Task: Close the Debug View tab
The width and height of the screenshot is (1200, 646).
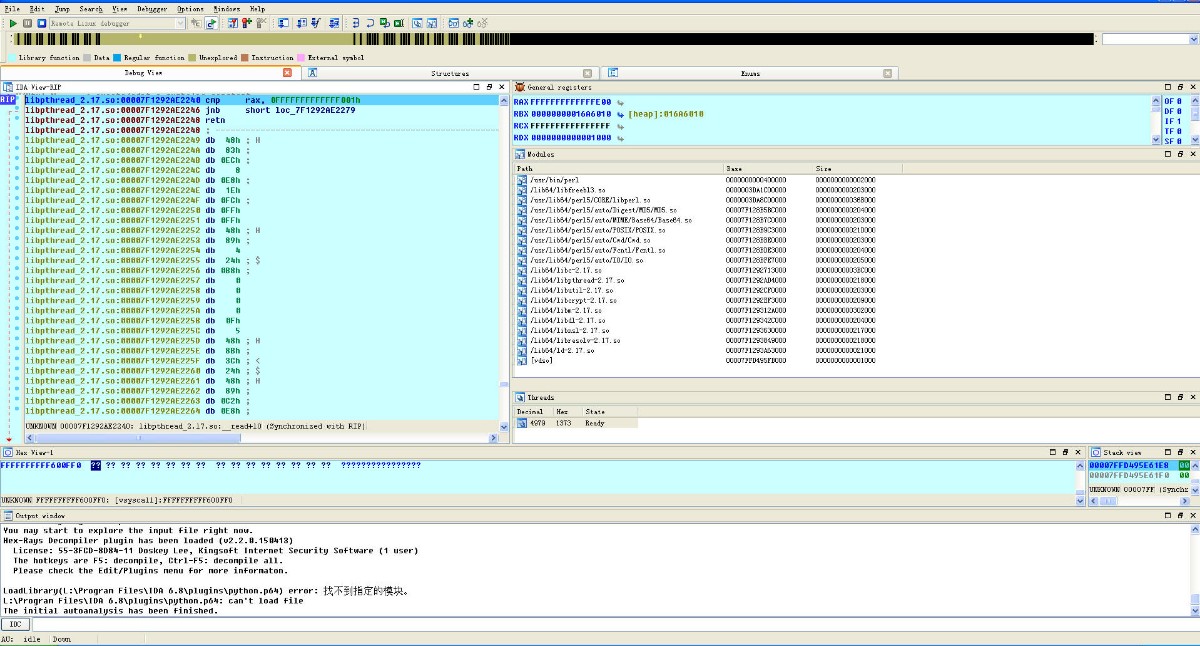Action: click(x=287, y=73)
